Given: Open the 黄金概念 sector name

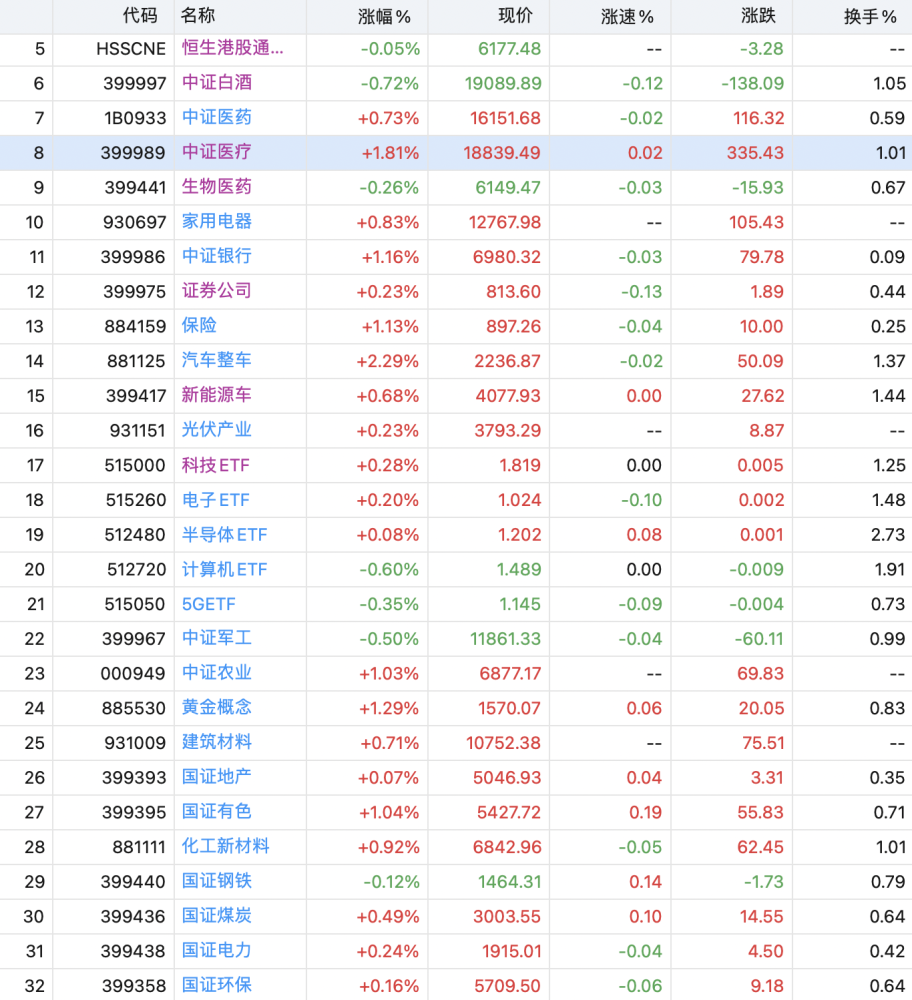Looking at the screenshot, I should point(217,708).
